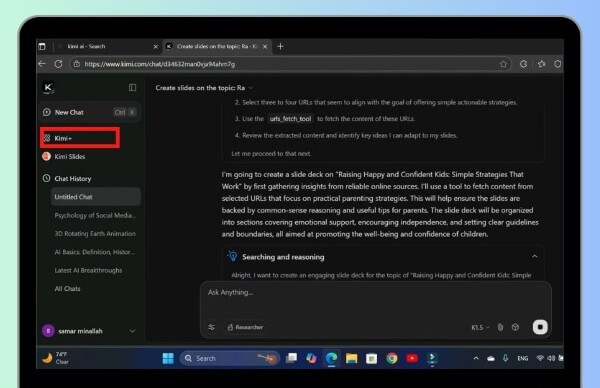This screenshot has width=600, height=388.
Task: Start a New Chat
Action: pyautogui.click(x=90, y=112)
